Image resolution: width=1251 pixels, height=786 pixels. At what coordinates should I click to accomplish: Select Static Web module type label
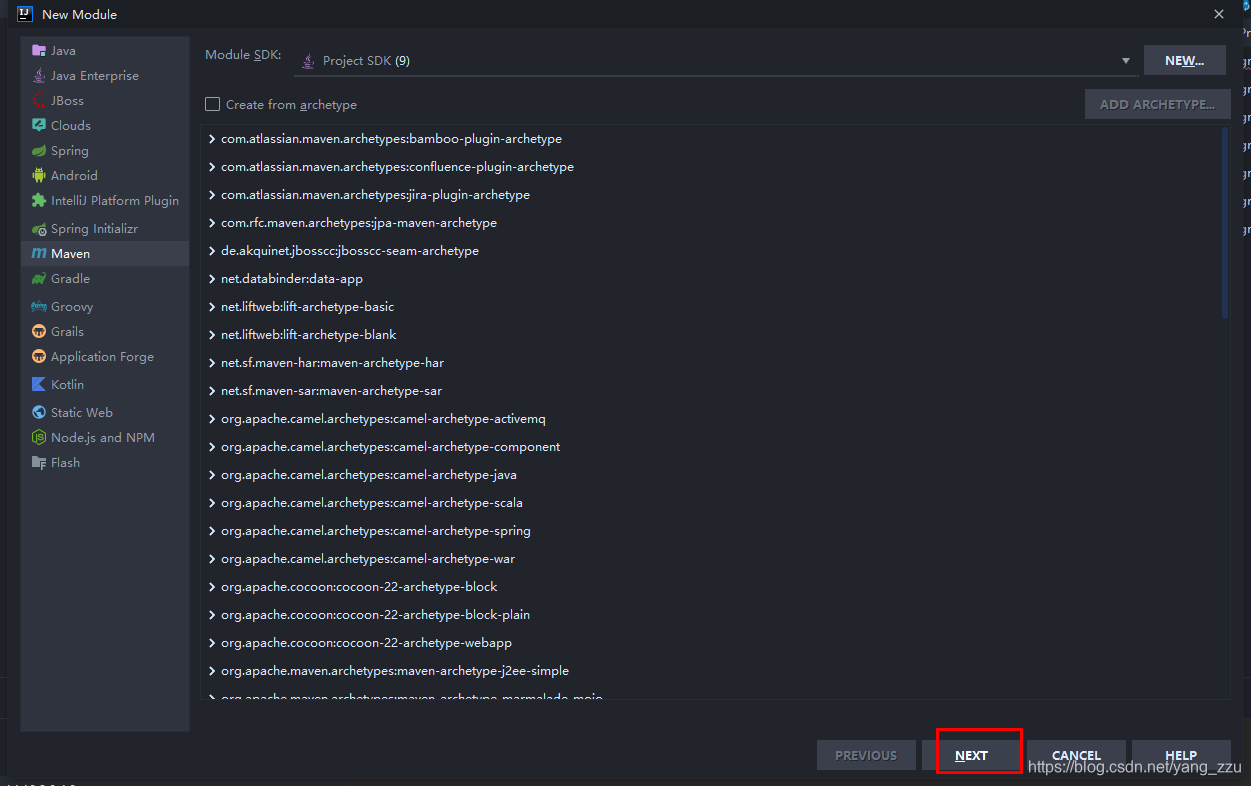(x=82, y=412)
